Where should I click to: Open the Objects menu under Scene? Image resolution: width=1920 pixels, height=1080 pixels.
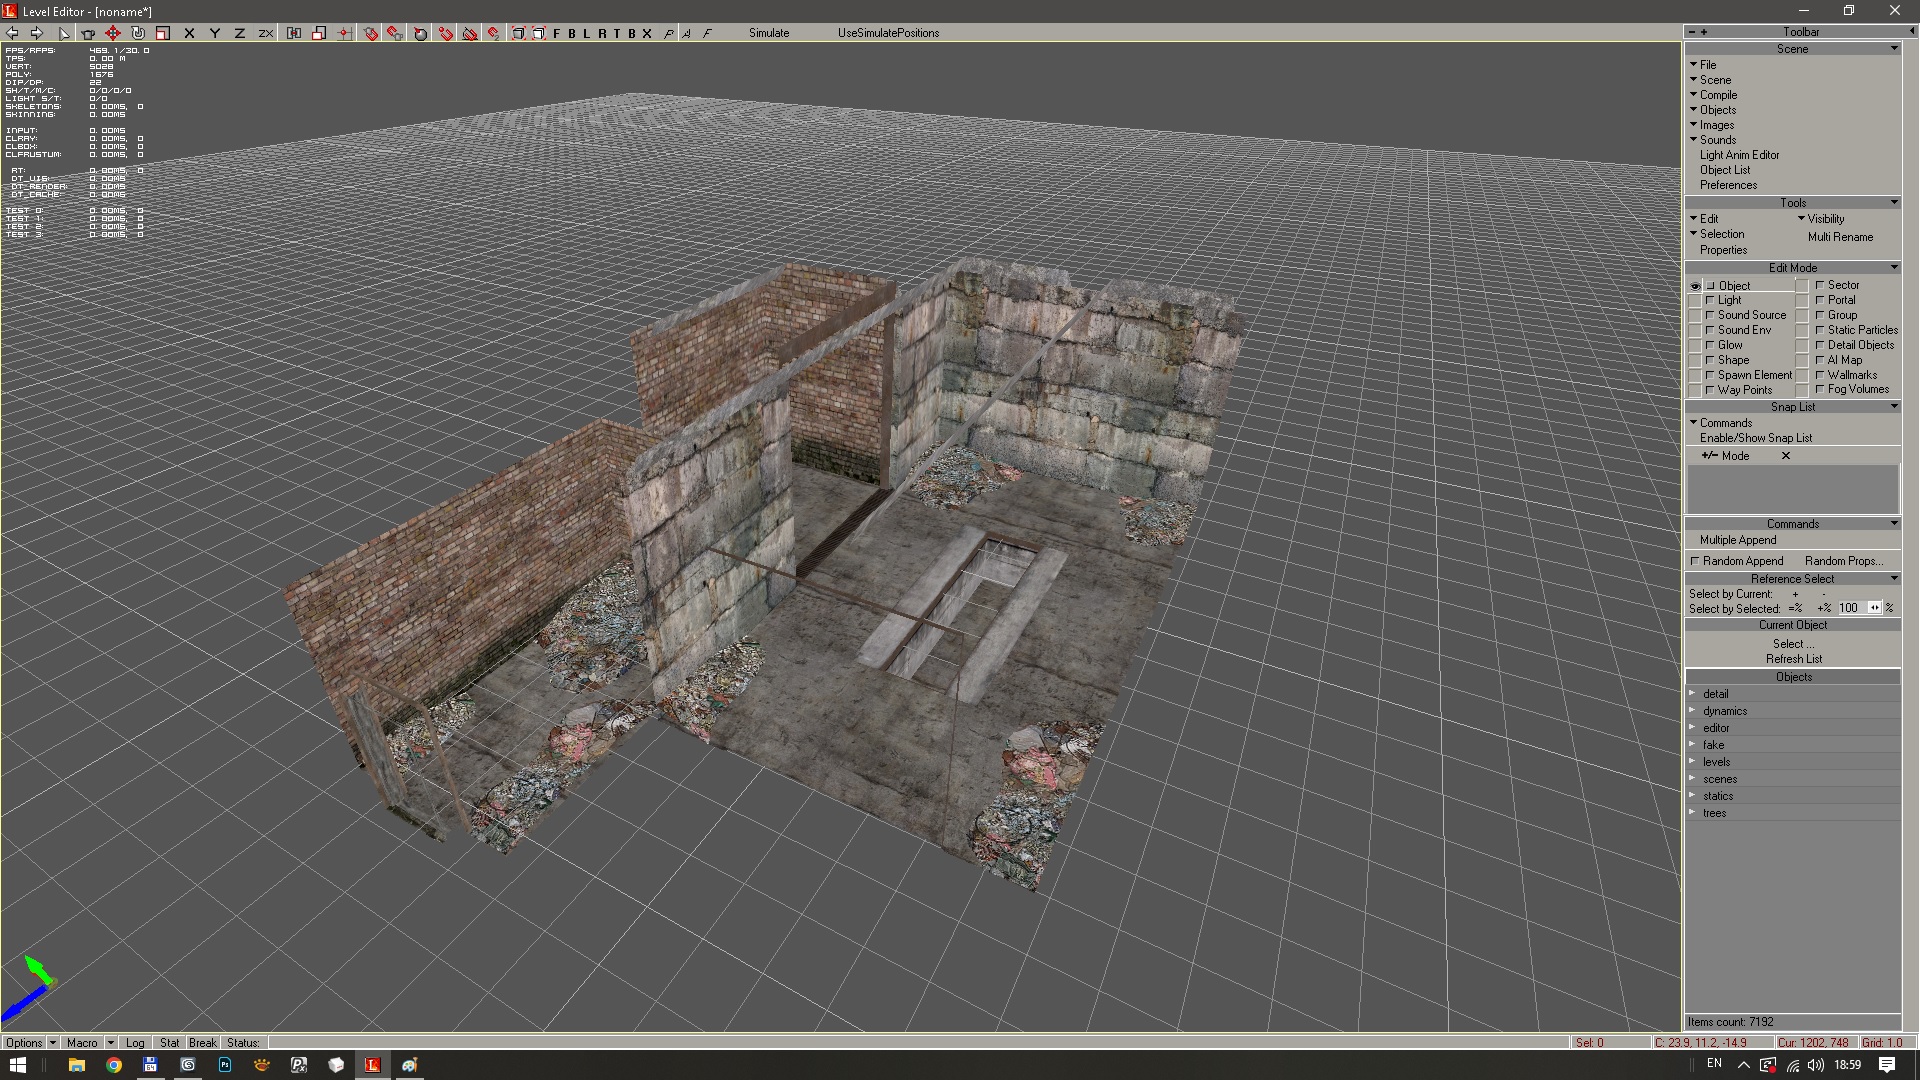click(x=1717, y=110)
